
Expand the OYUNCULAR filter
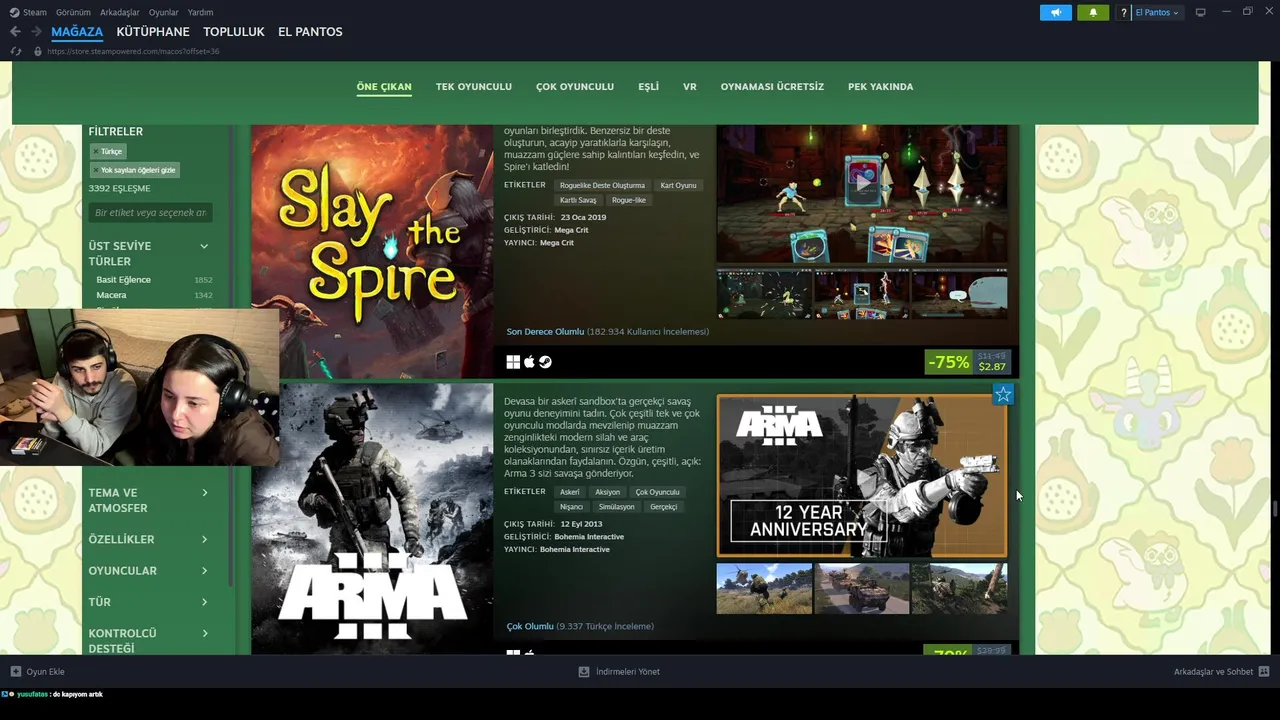tap(149, 571)
